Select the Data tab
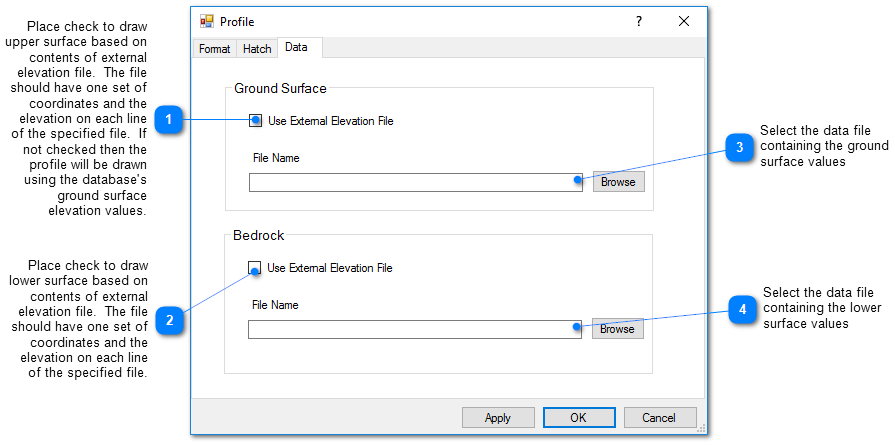This screenshot has height=445, width=895. pos(296,48)
